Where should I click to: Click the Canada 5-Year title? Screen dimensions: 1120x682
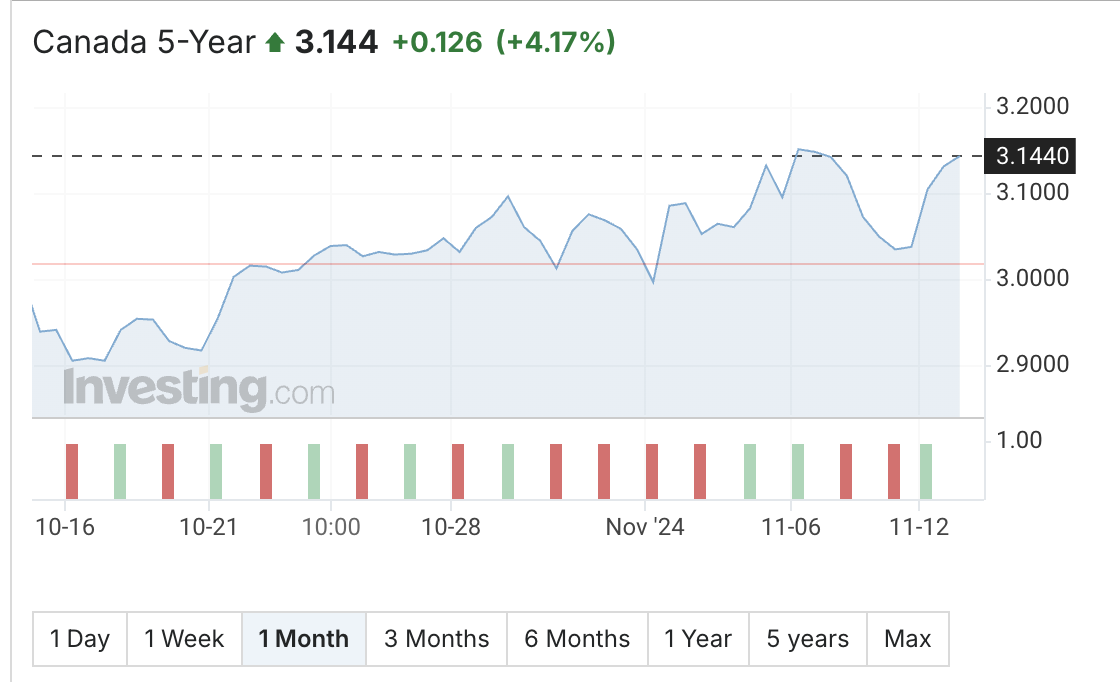click(144, 42)
